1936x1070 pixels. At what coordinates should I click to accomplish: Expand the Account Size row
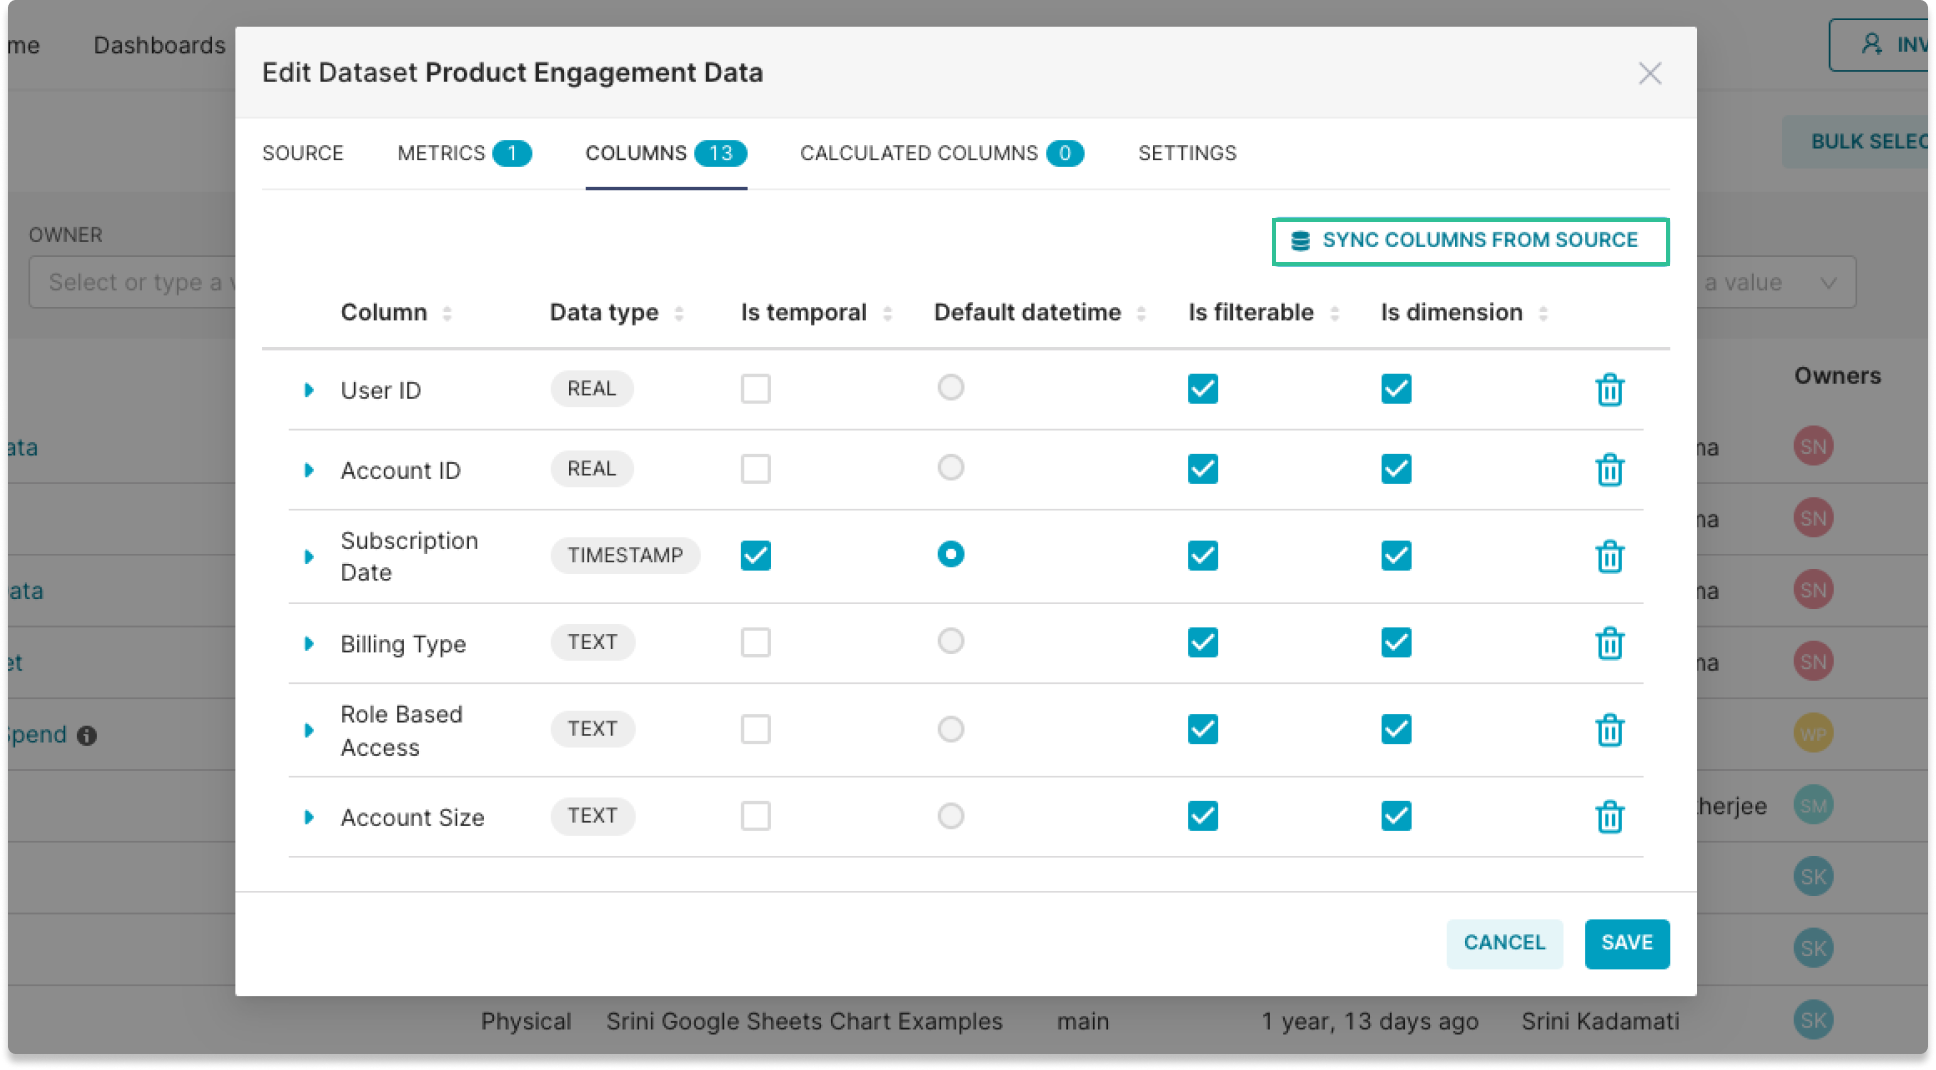[x=309, y=818]
